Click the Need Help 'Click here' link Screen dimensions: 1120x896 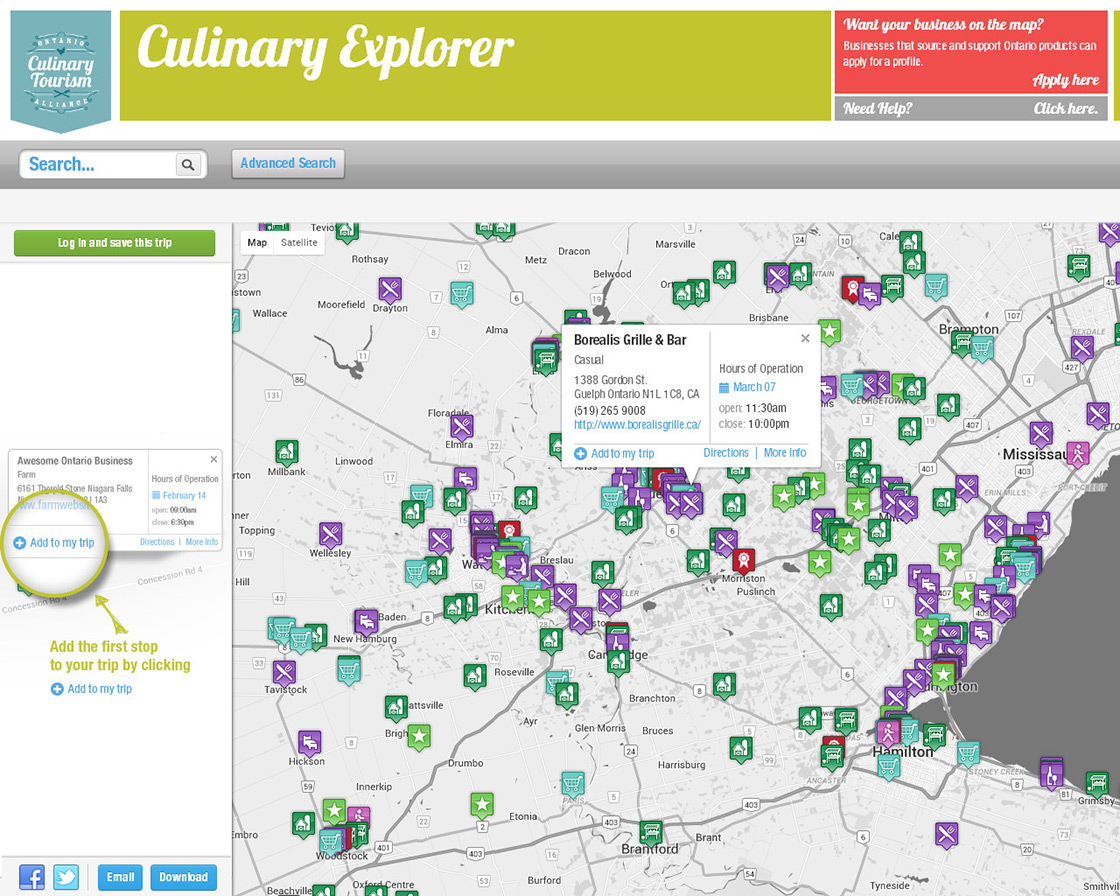point(1066,109)
